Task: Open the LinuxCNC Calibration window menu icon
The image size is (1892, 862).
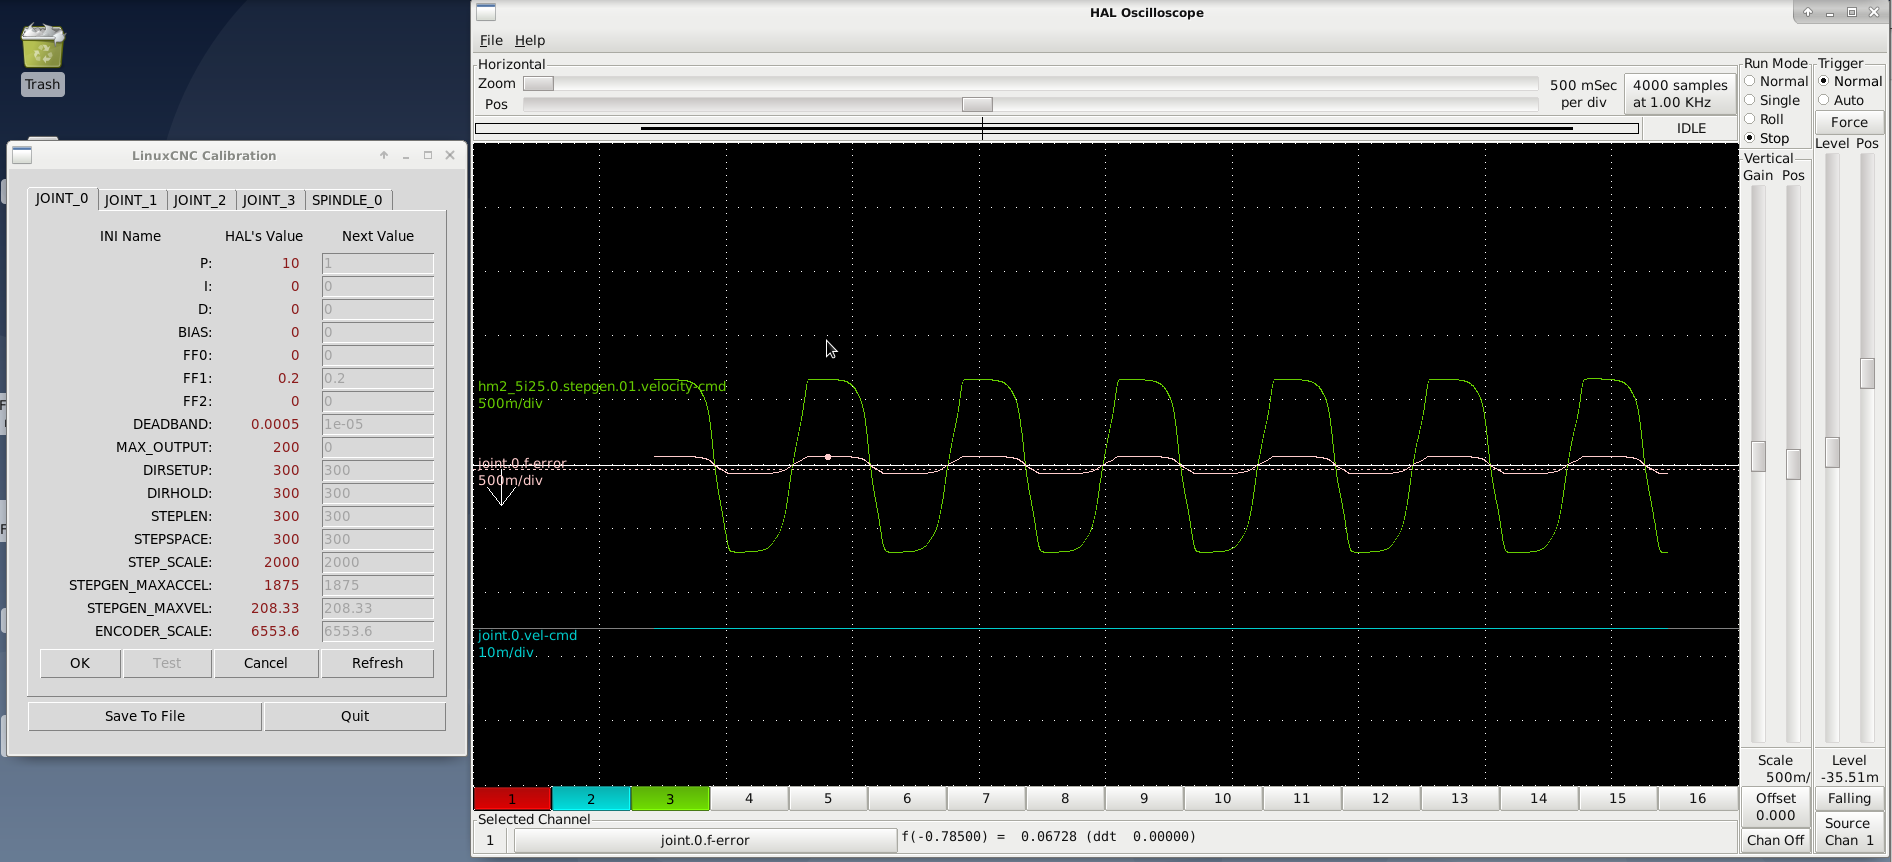Action: click(x=22, y=155)
